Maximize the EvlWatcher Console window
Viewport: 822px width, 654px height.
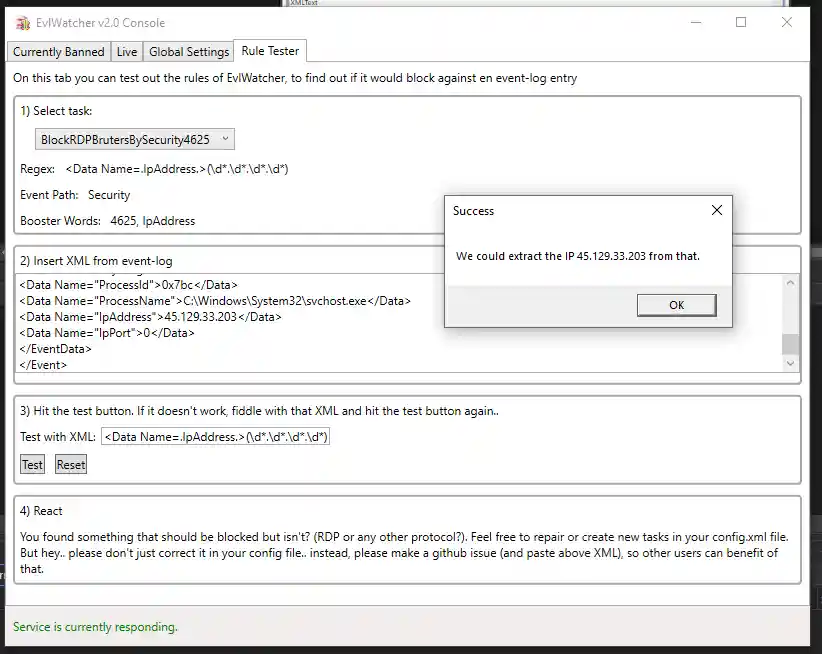[x=741, y=23]
